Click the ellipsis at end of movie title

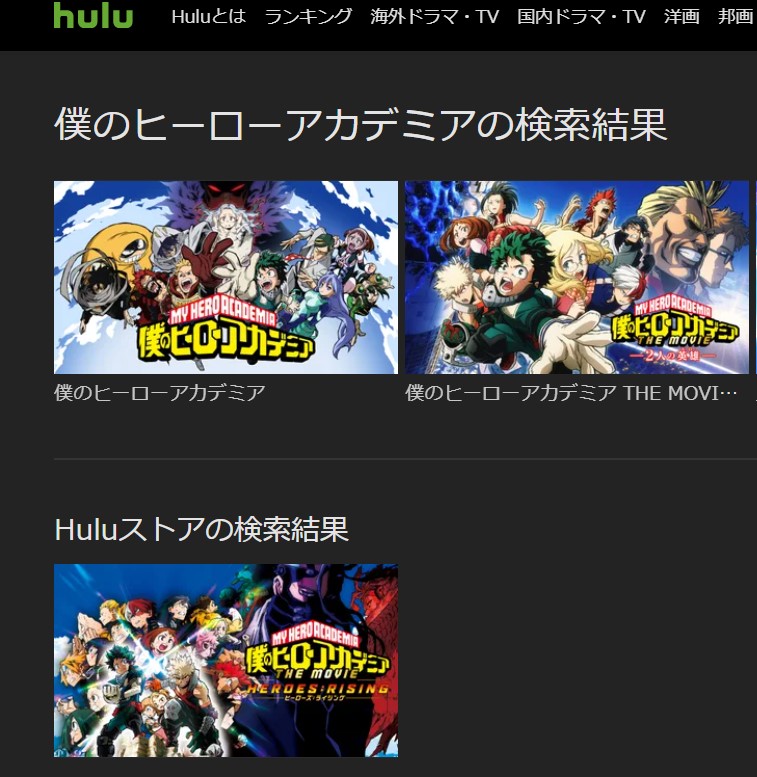(728, 394)
